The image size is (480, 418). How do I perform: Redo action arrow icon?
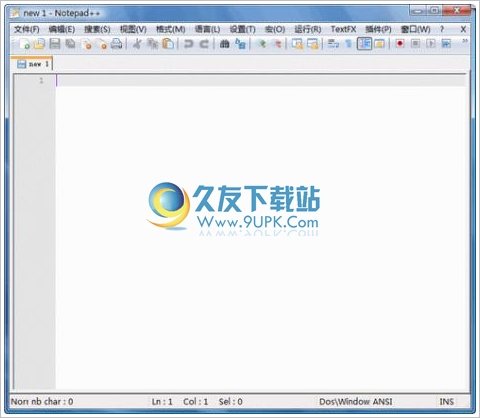click(204, 44)
